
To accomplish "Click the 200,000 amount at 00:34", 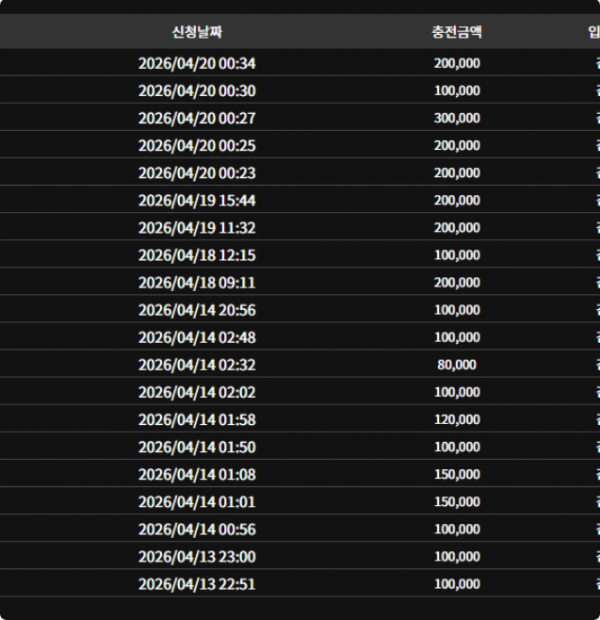I will (x=457, y=63).
